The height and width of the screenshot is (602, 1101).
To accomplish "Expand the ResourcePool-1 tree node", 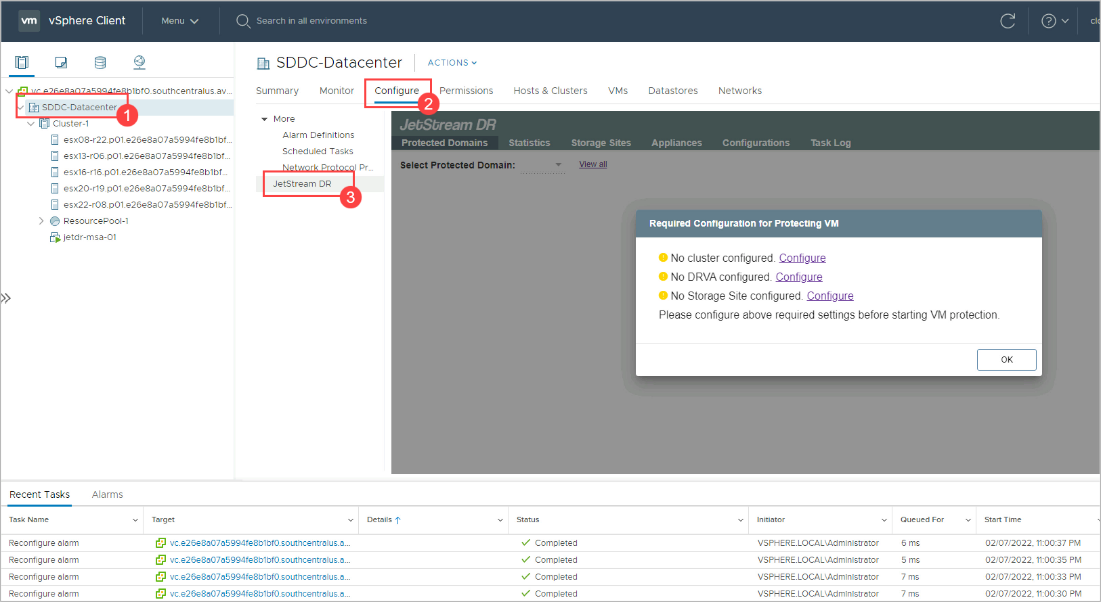I will click(41, 221).
